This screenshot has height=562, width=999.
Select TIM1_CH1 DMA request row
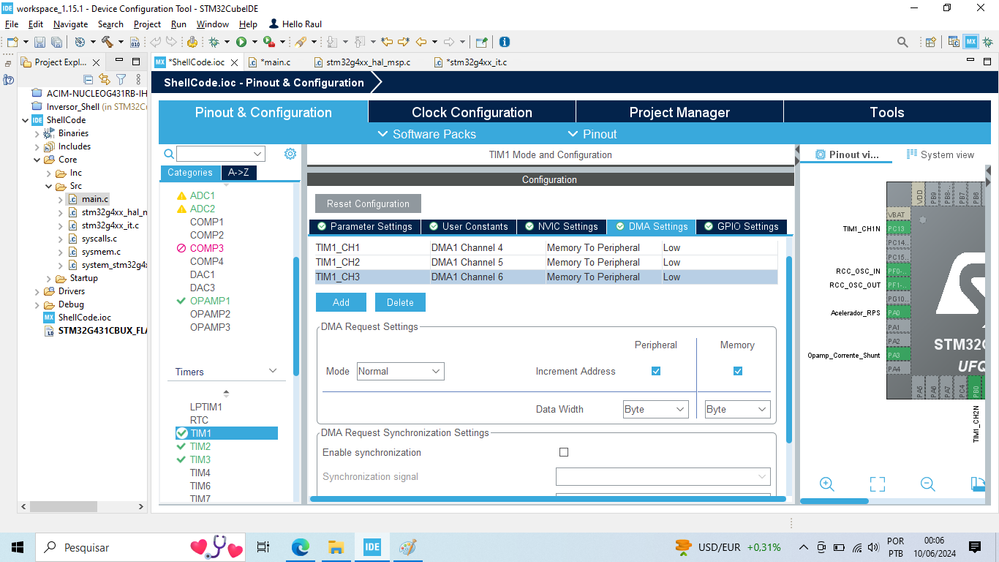pos(546,248)
